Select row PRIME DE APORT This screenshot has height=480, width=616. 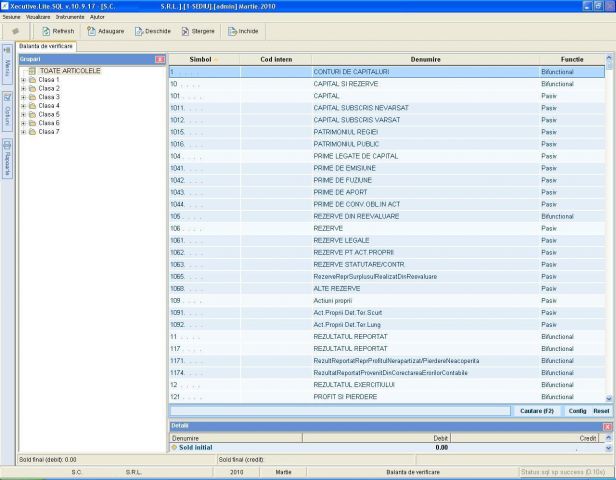387,192
